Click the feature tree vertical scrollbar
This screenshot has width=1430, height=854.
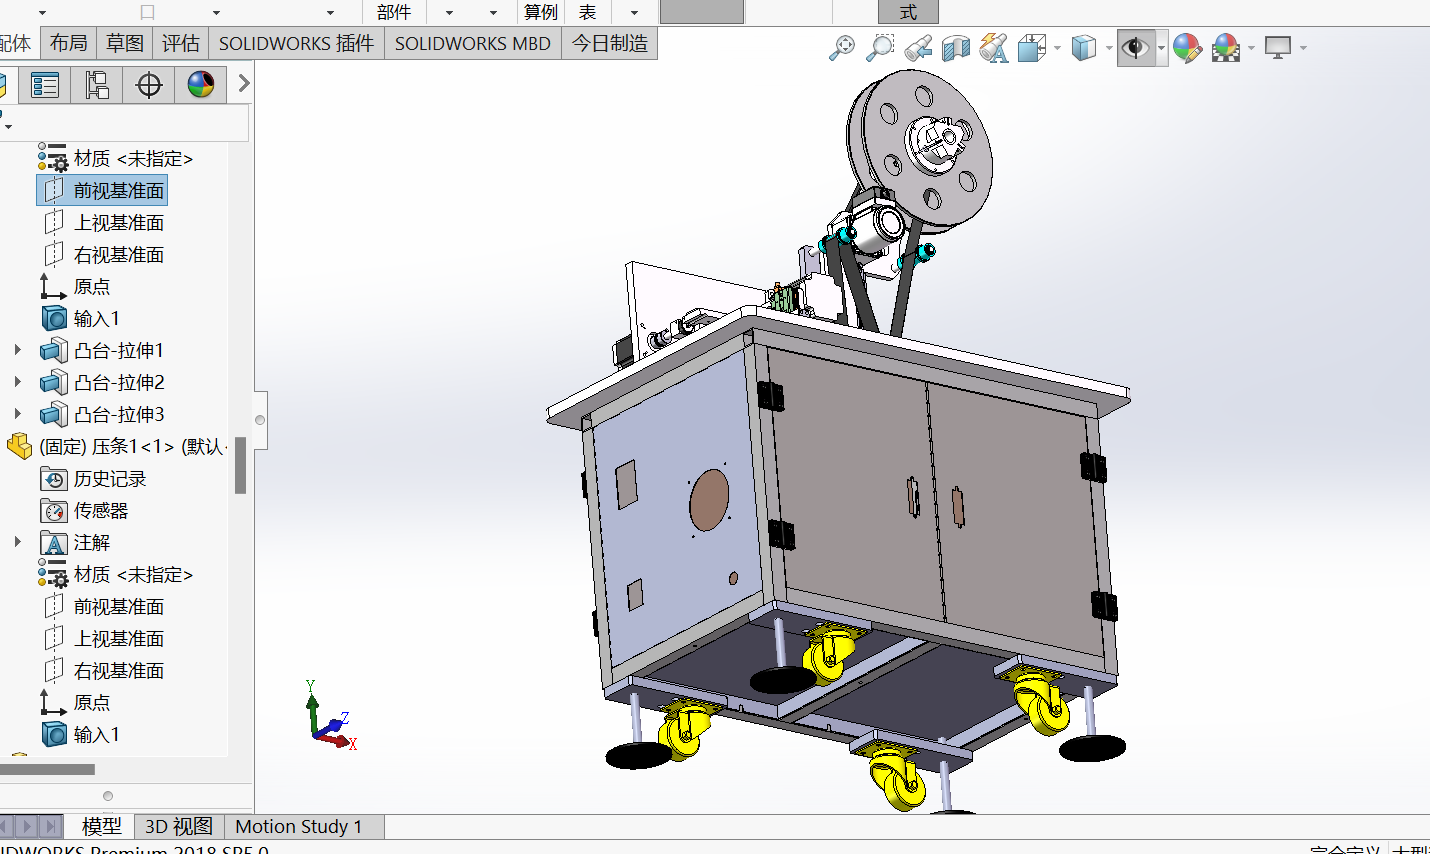(240, 466)
